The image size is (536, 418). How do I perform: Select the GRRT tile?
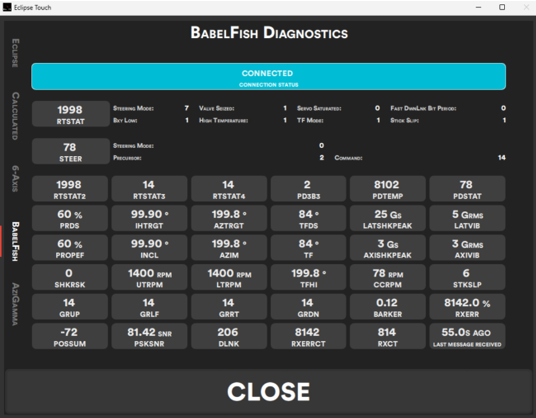[229, 307]
